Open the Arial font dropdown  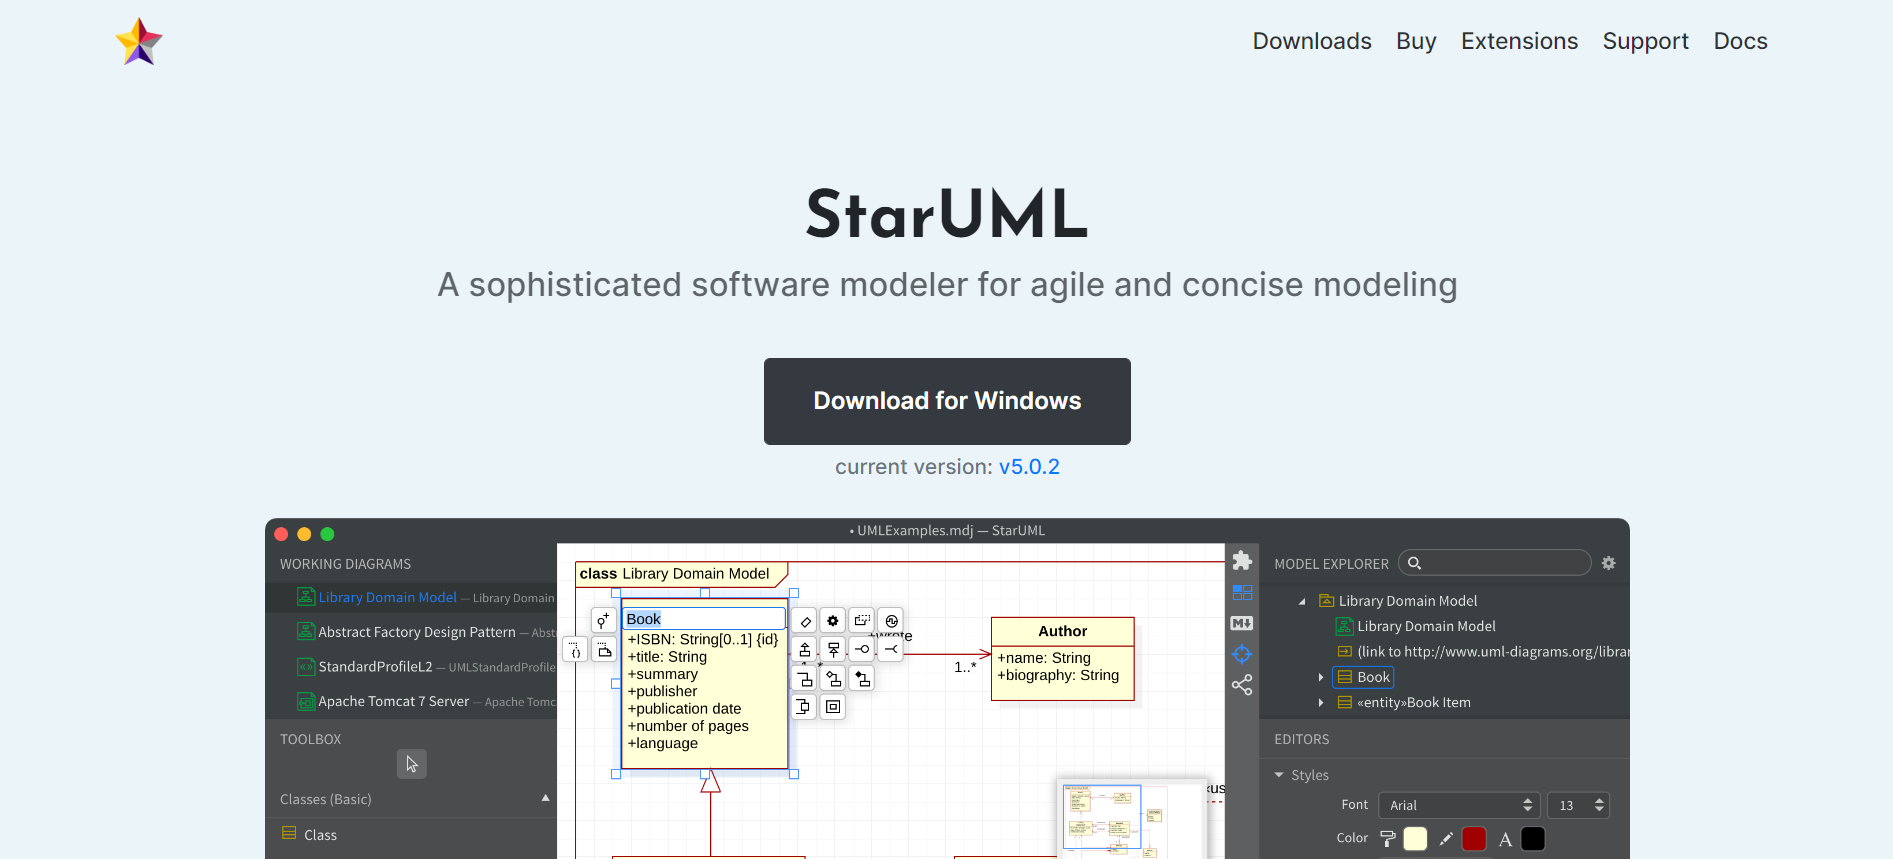coord(1458,806)
